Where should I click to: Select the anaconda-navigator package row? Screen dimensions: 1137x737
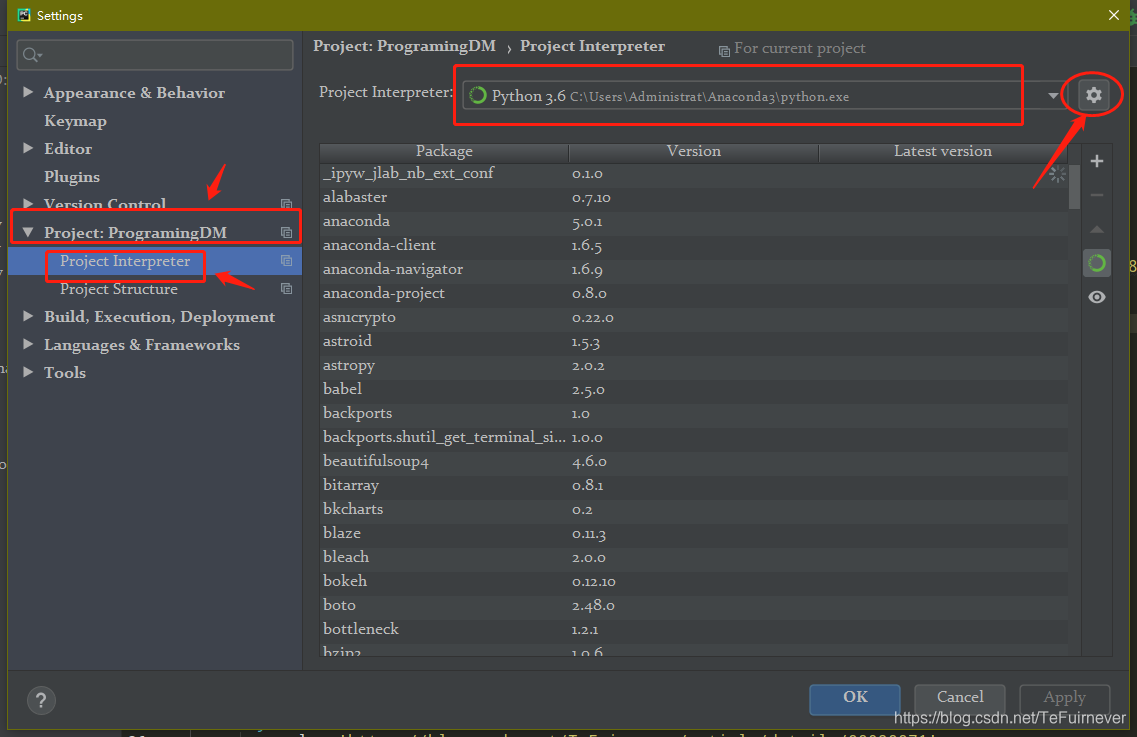[x=693, y=269]
